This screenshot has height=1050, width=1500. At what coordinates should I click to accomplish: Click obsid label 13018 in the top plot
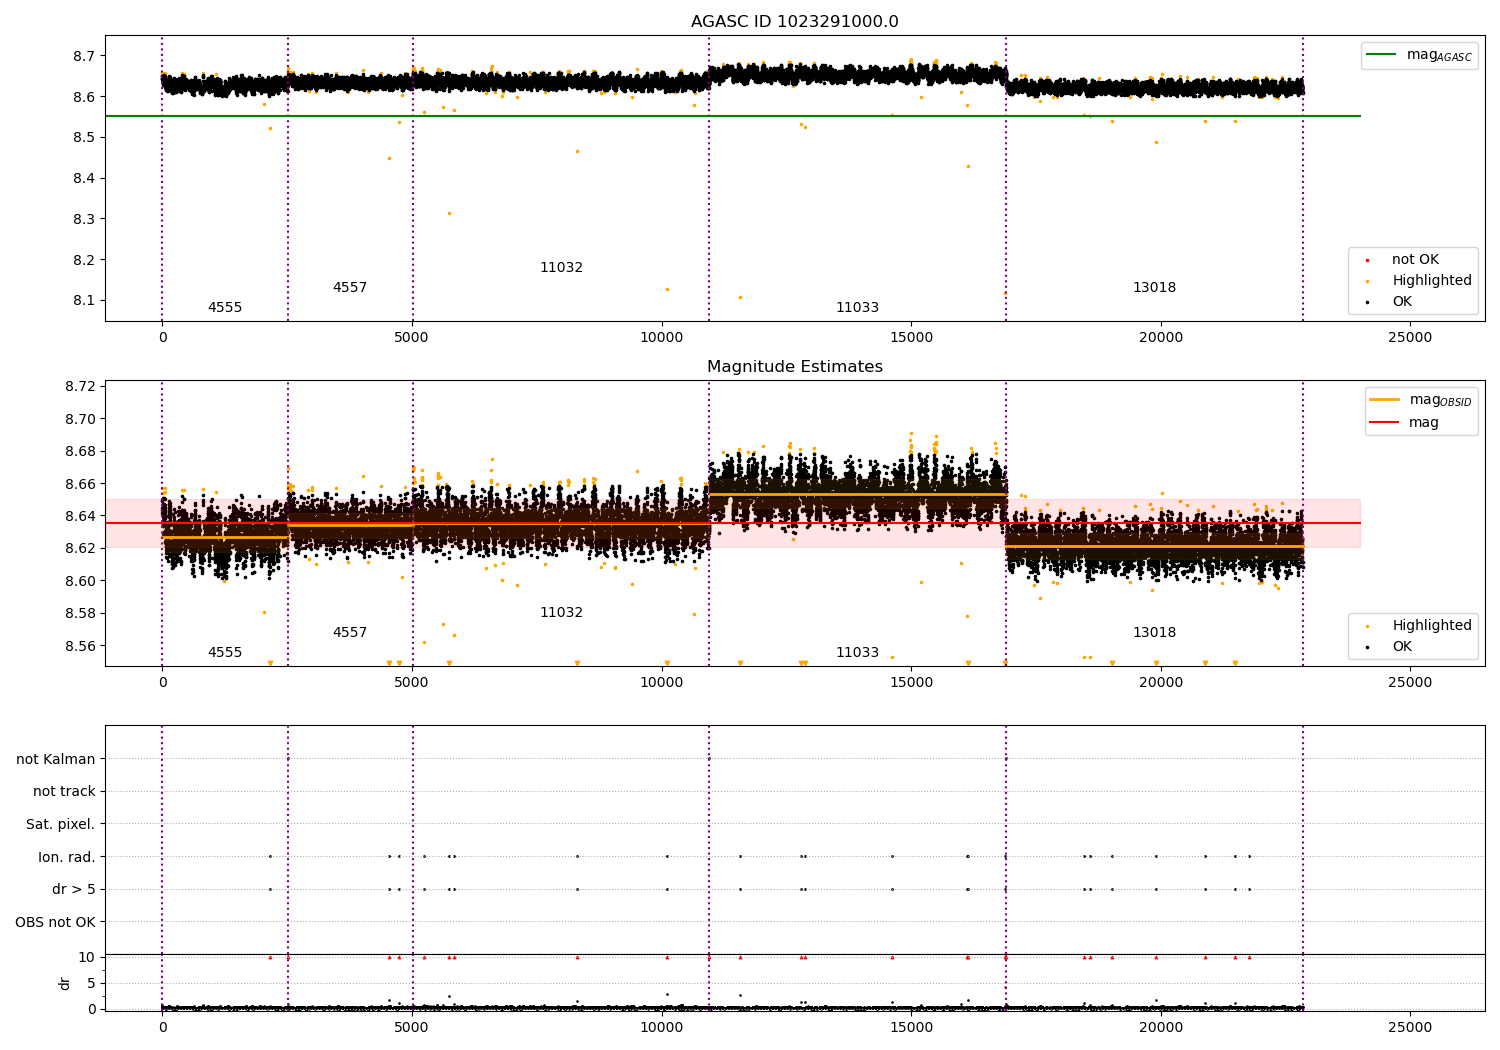(1154, 288)
